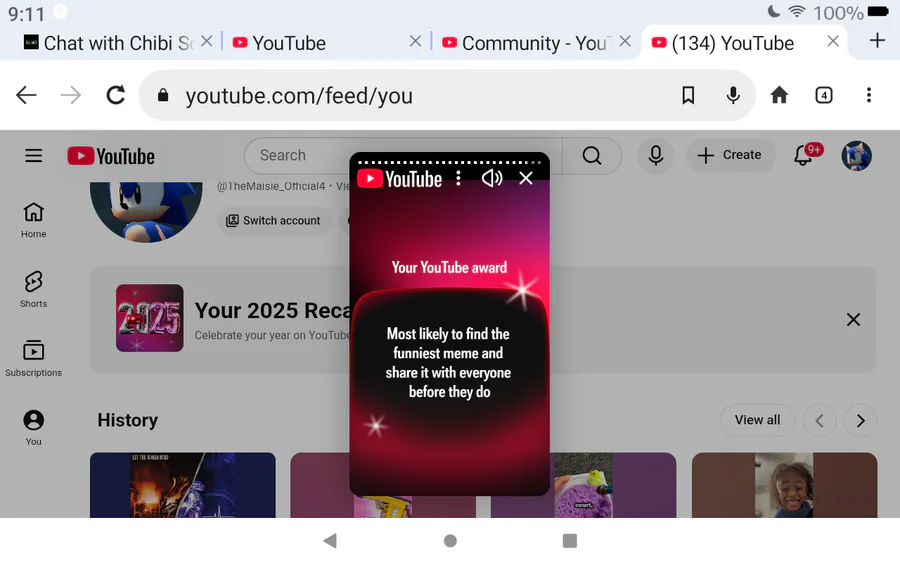Tap the Android back navigation button
Screen dimensions: 900x563
click(330, 541)
